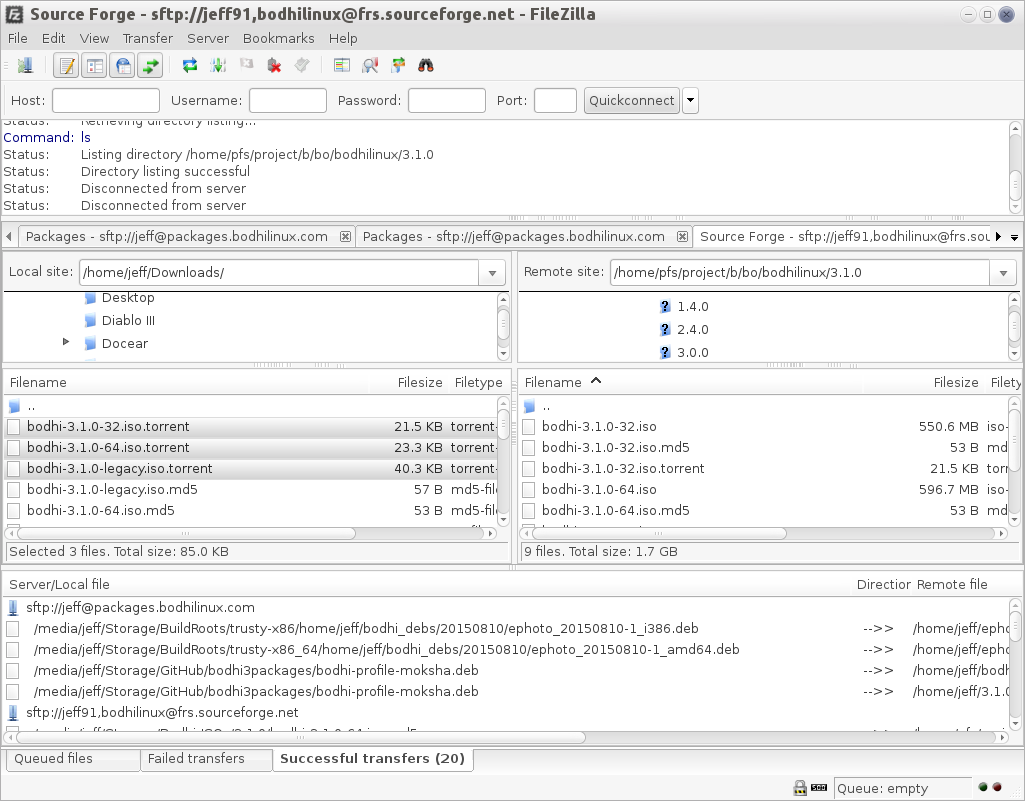This screenshot has width=1025, height=801.
Task: Click the cancel current operation icon
Action: (246, 64)
